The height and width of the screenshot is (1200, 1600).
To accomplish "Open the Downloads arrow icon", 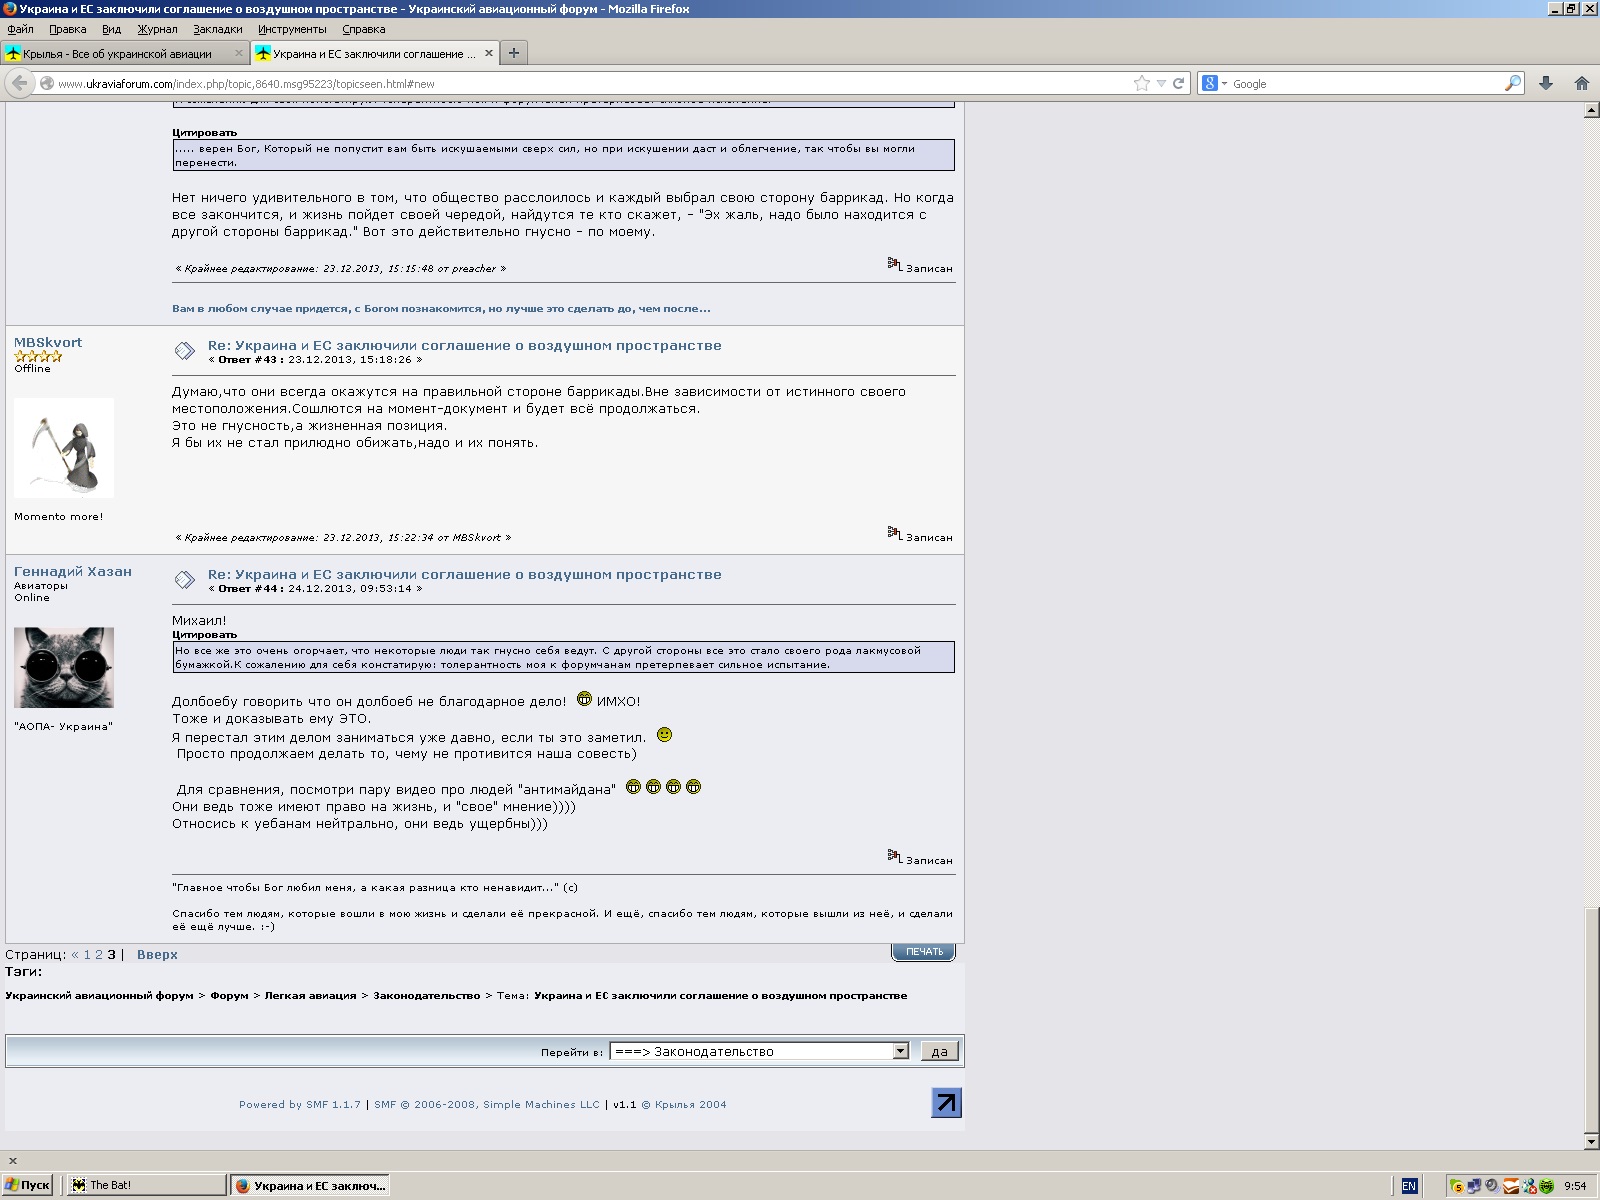I will (x=1546, y=84).
